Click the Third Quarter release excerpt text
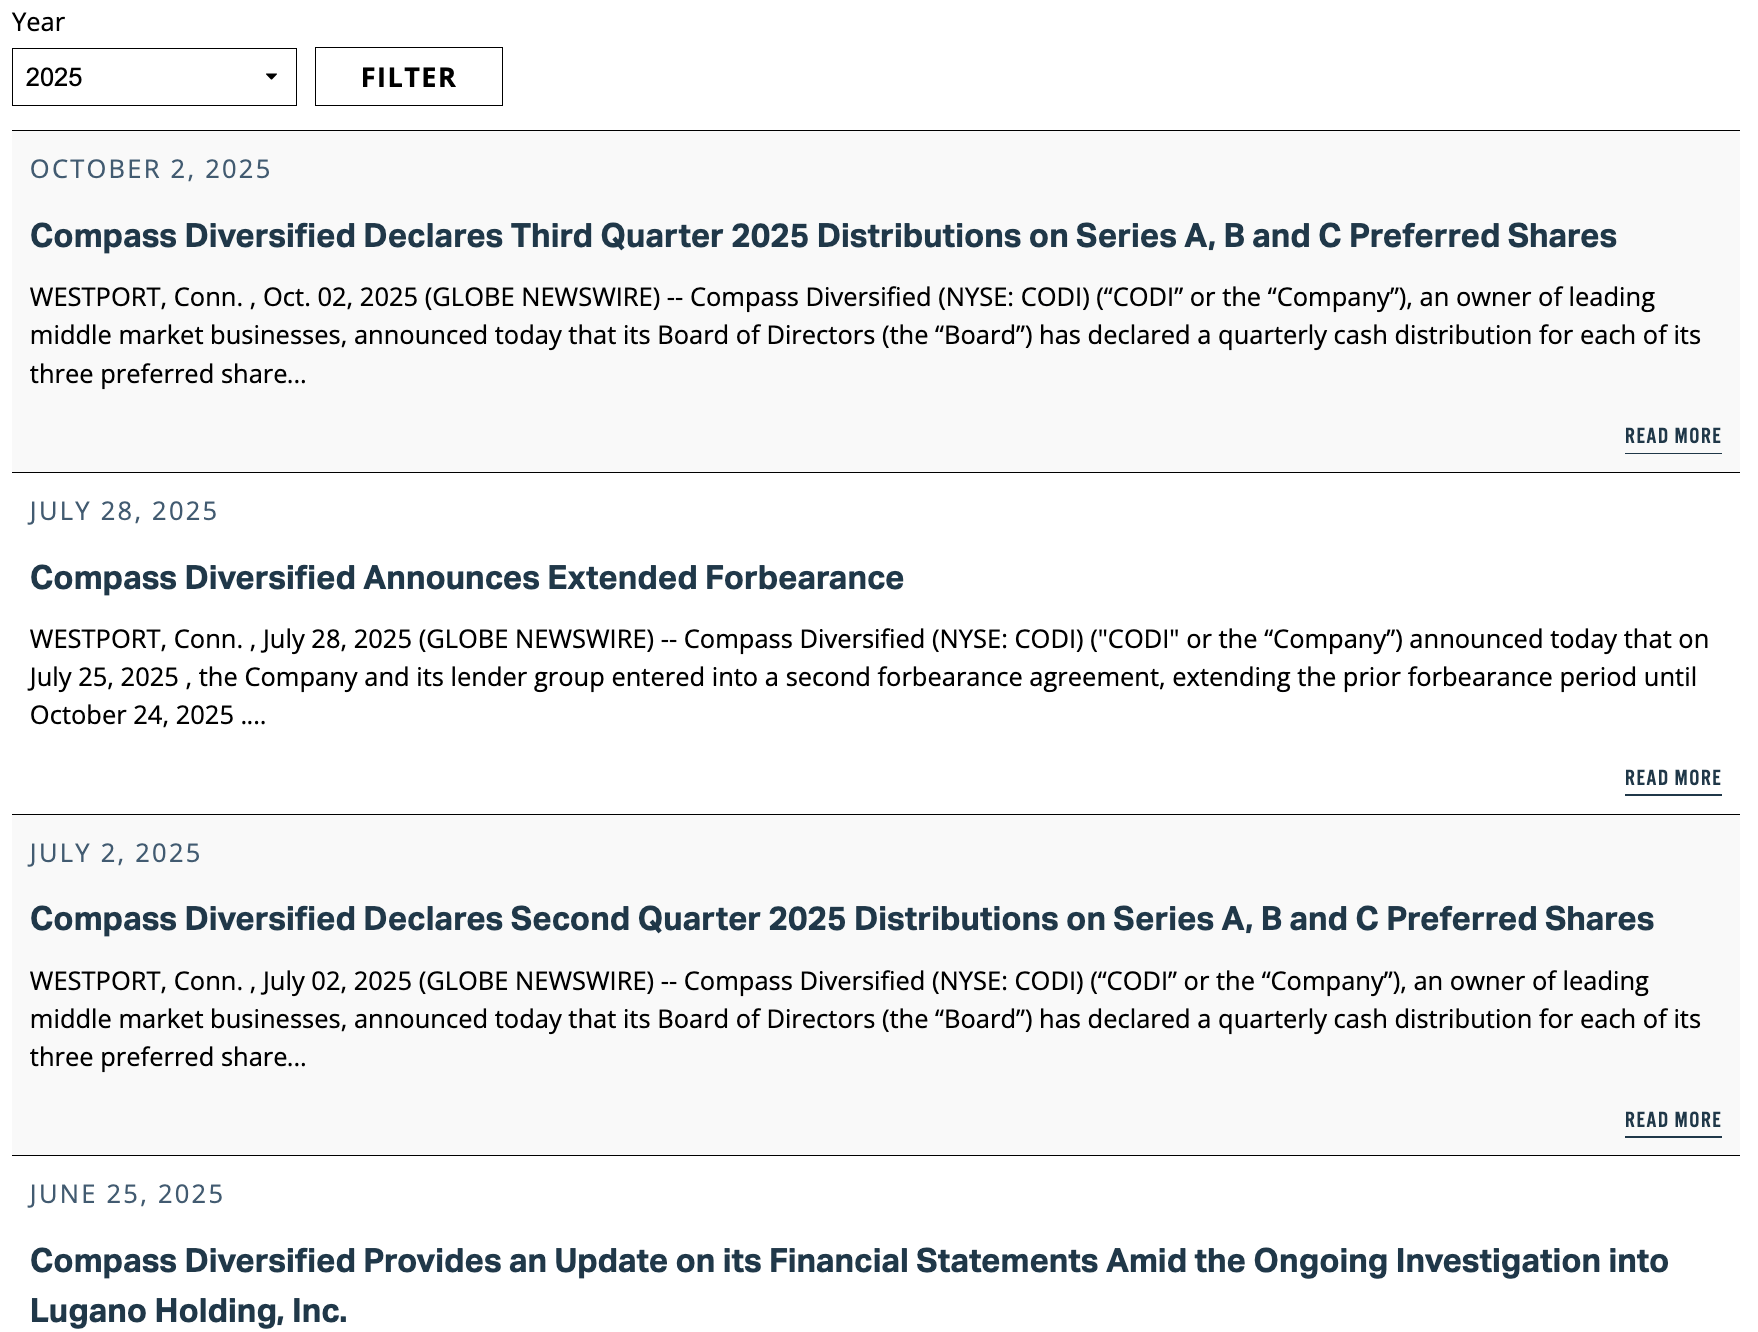1758x1332 pixels. [x=864, y=335]
